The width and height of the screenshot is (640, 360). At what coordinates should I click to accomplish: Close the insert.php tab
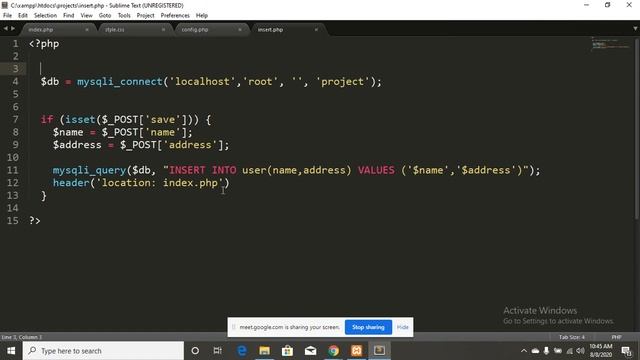316,30
